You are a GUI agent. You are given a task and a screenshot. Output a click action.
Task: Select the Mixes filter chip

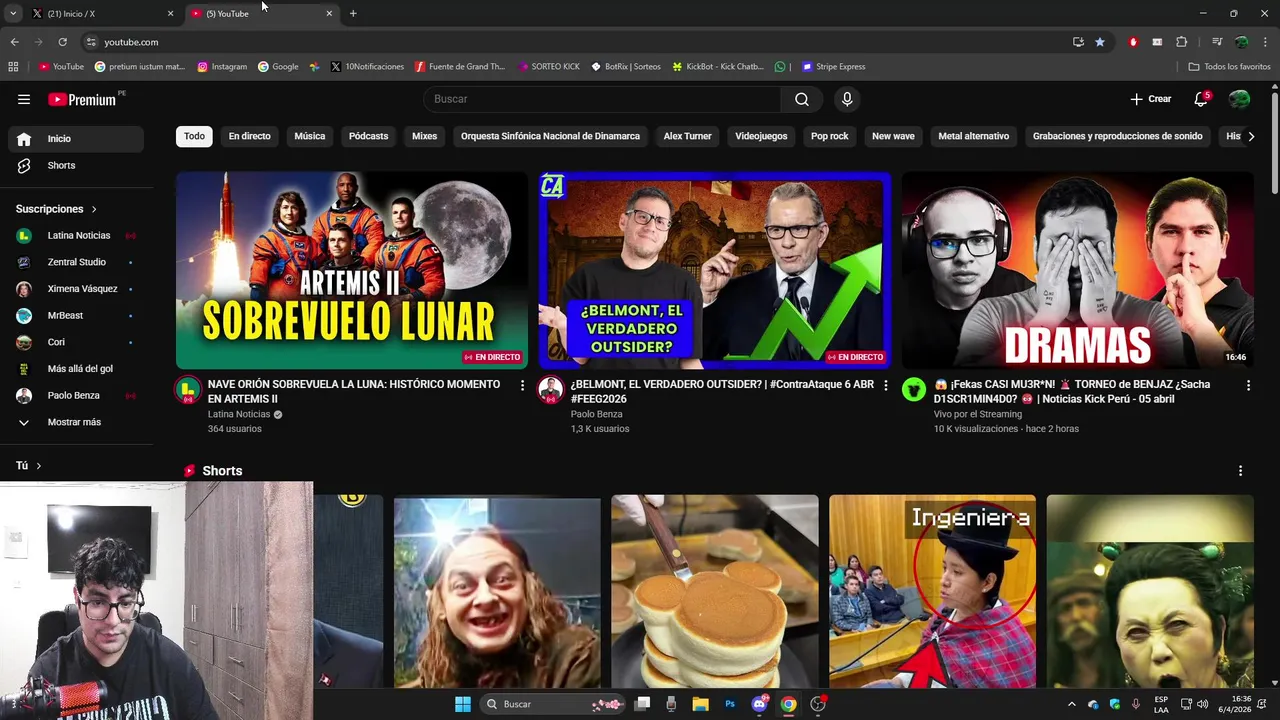[x=424, y=136]
